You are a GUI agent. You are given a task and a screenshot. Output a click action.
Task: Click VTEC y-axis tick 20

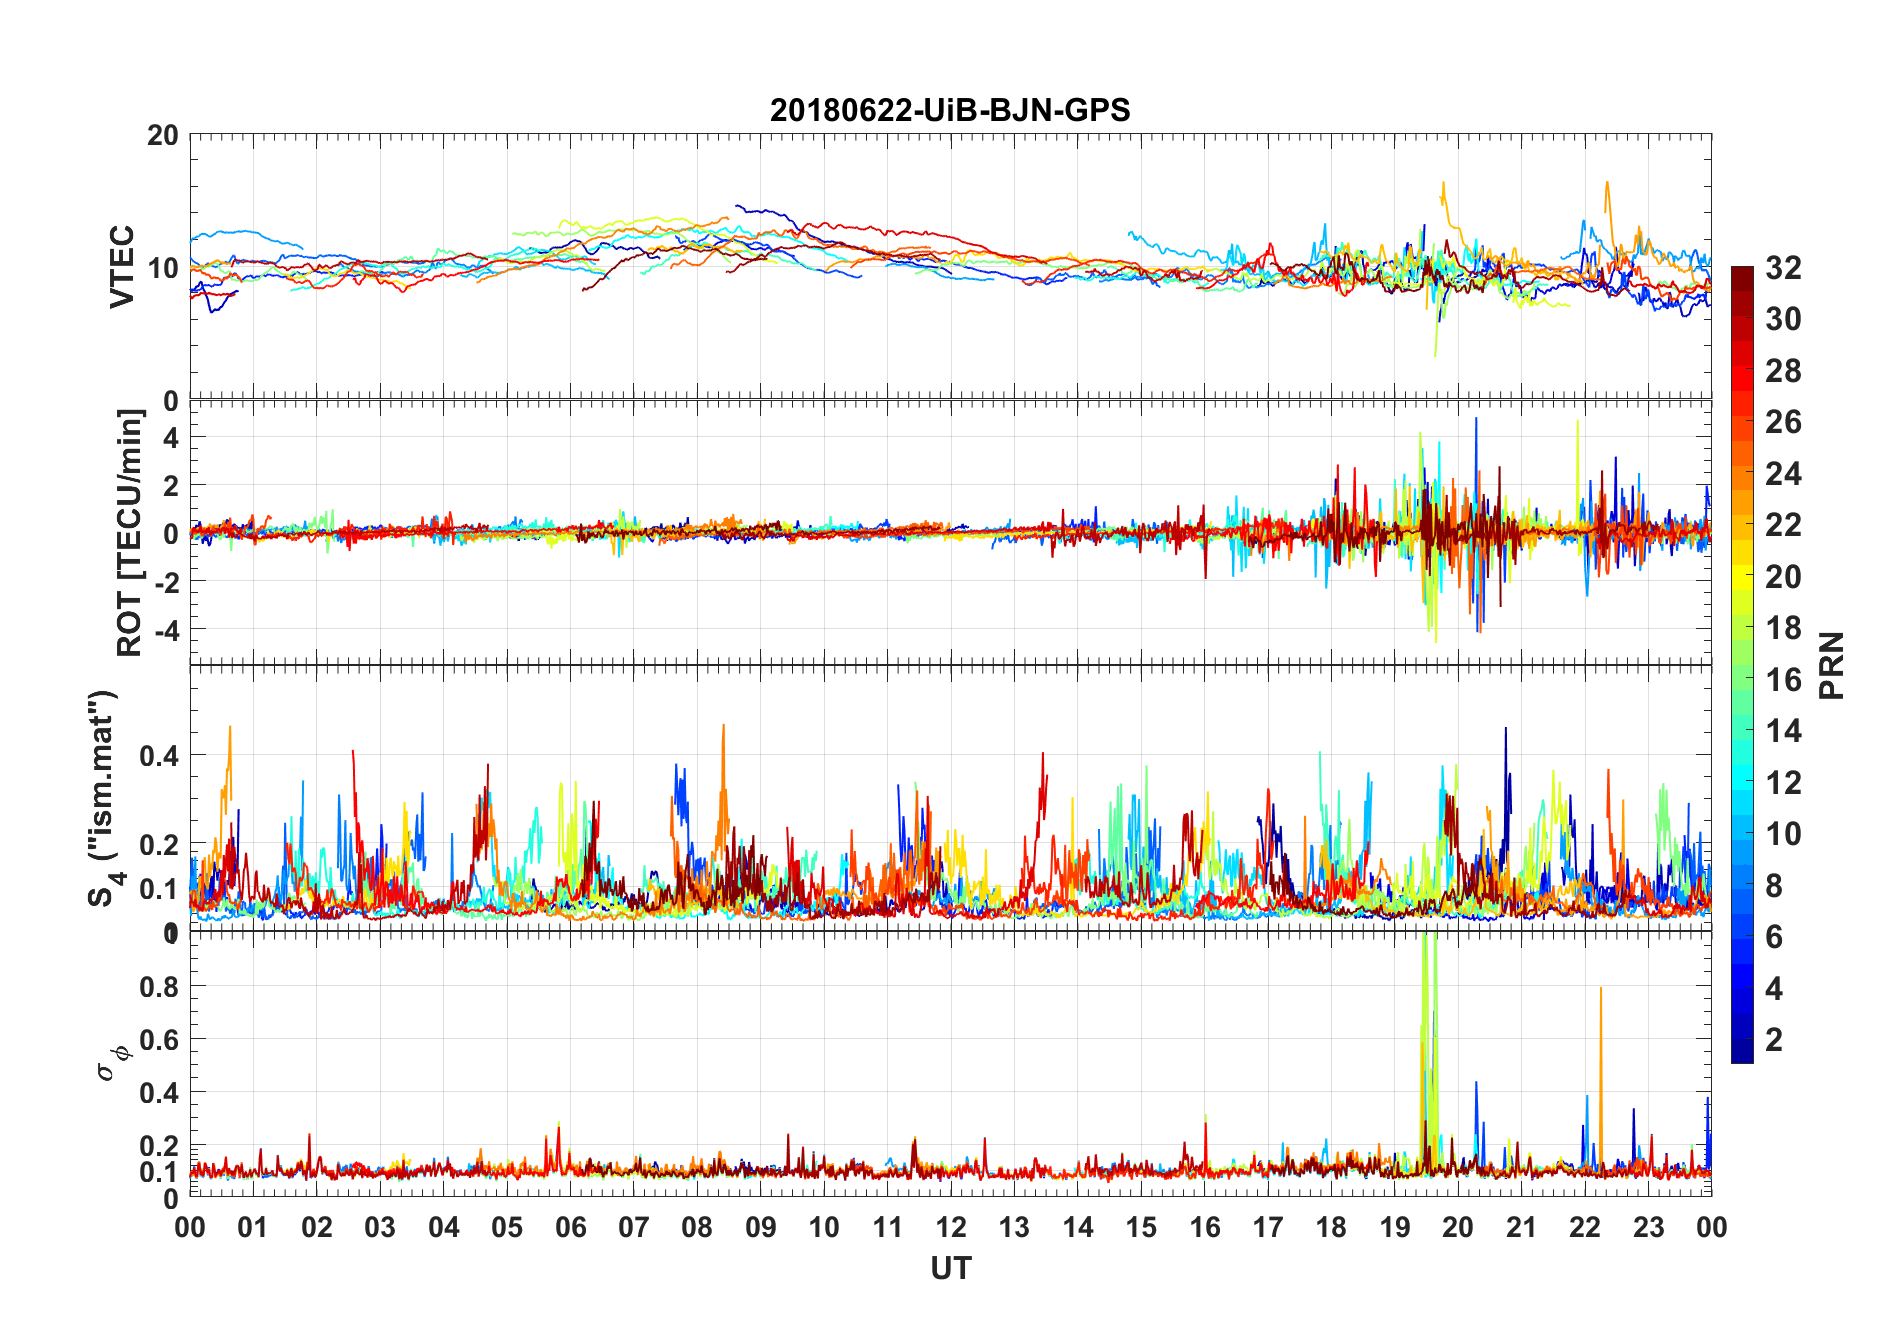point(163,135)
